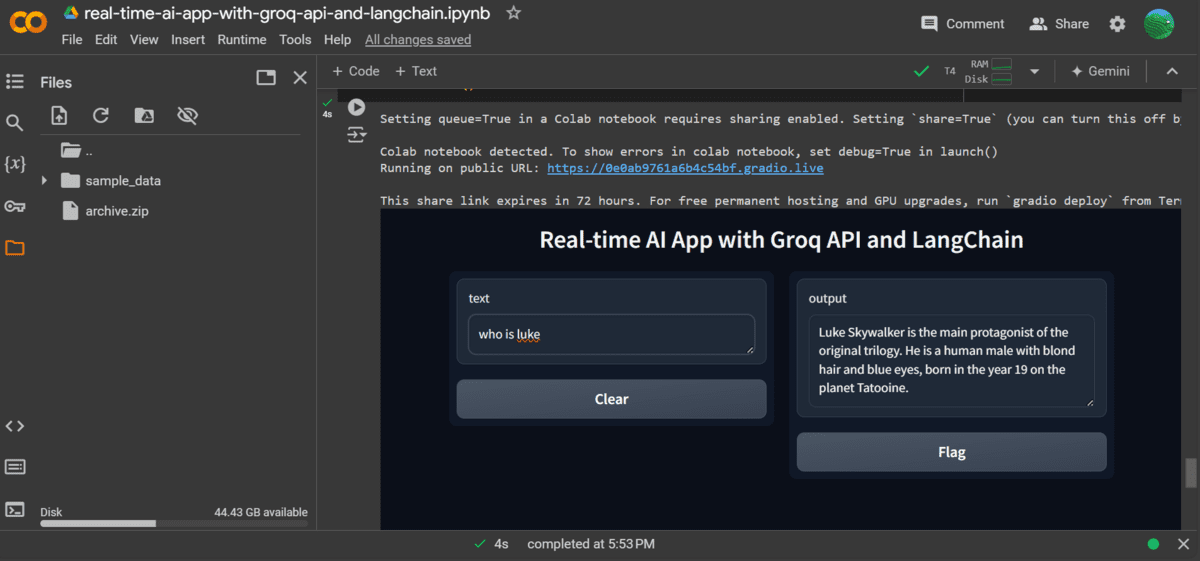Screen dimensions: 1200x561
Task: Open the Runtime menu
Action: pos(242,40)
